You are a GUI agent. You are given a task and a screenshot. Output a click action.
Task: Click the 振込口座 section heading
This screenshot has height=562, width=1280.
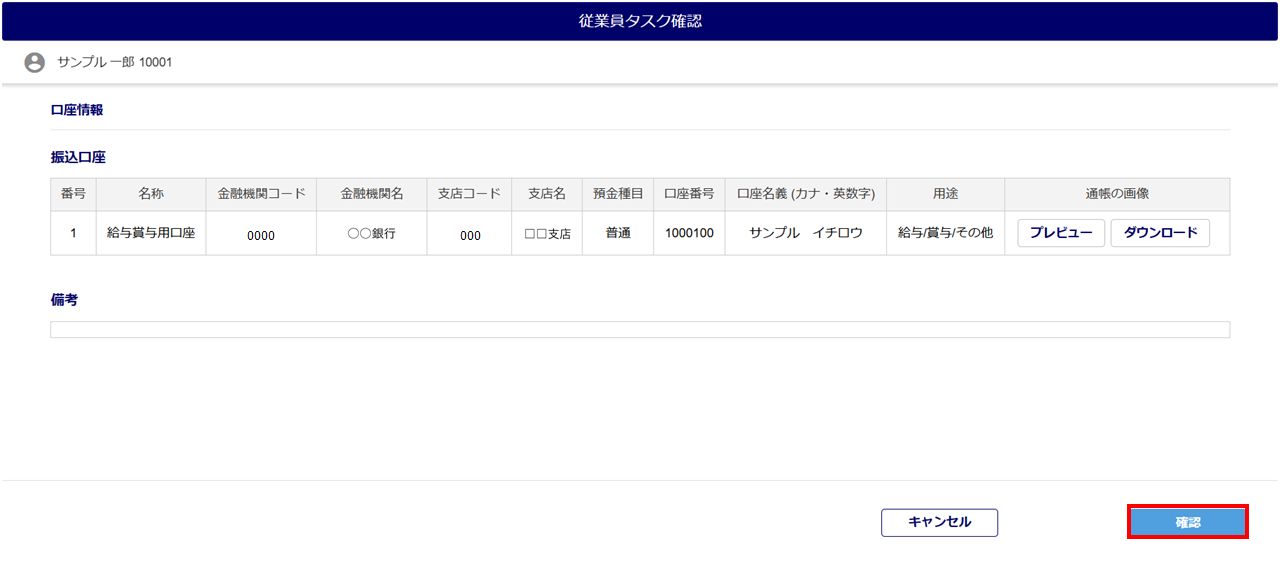(x=78, y=158)
